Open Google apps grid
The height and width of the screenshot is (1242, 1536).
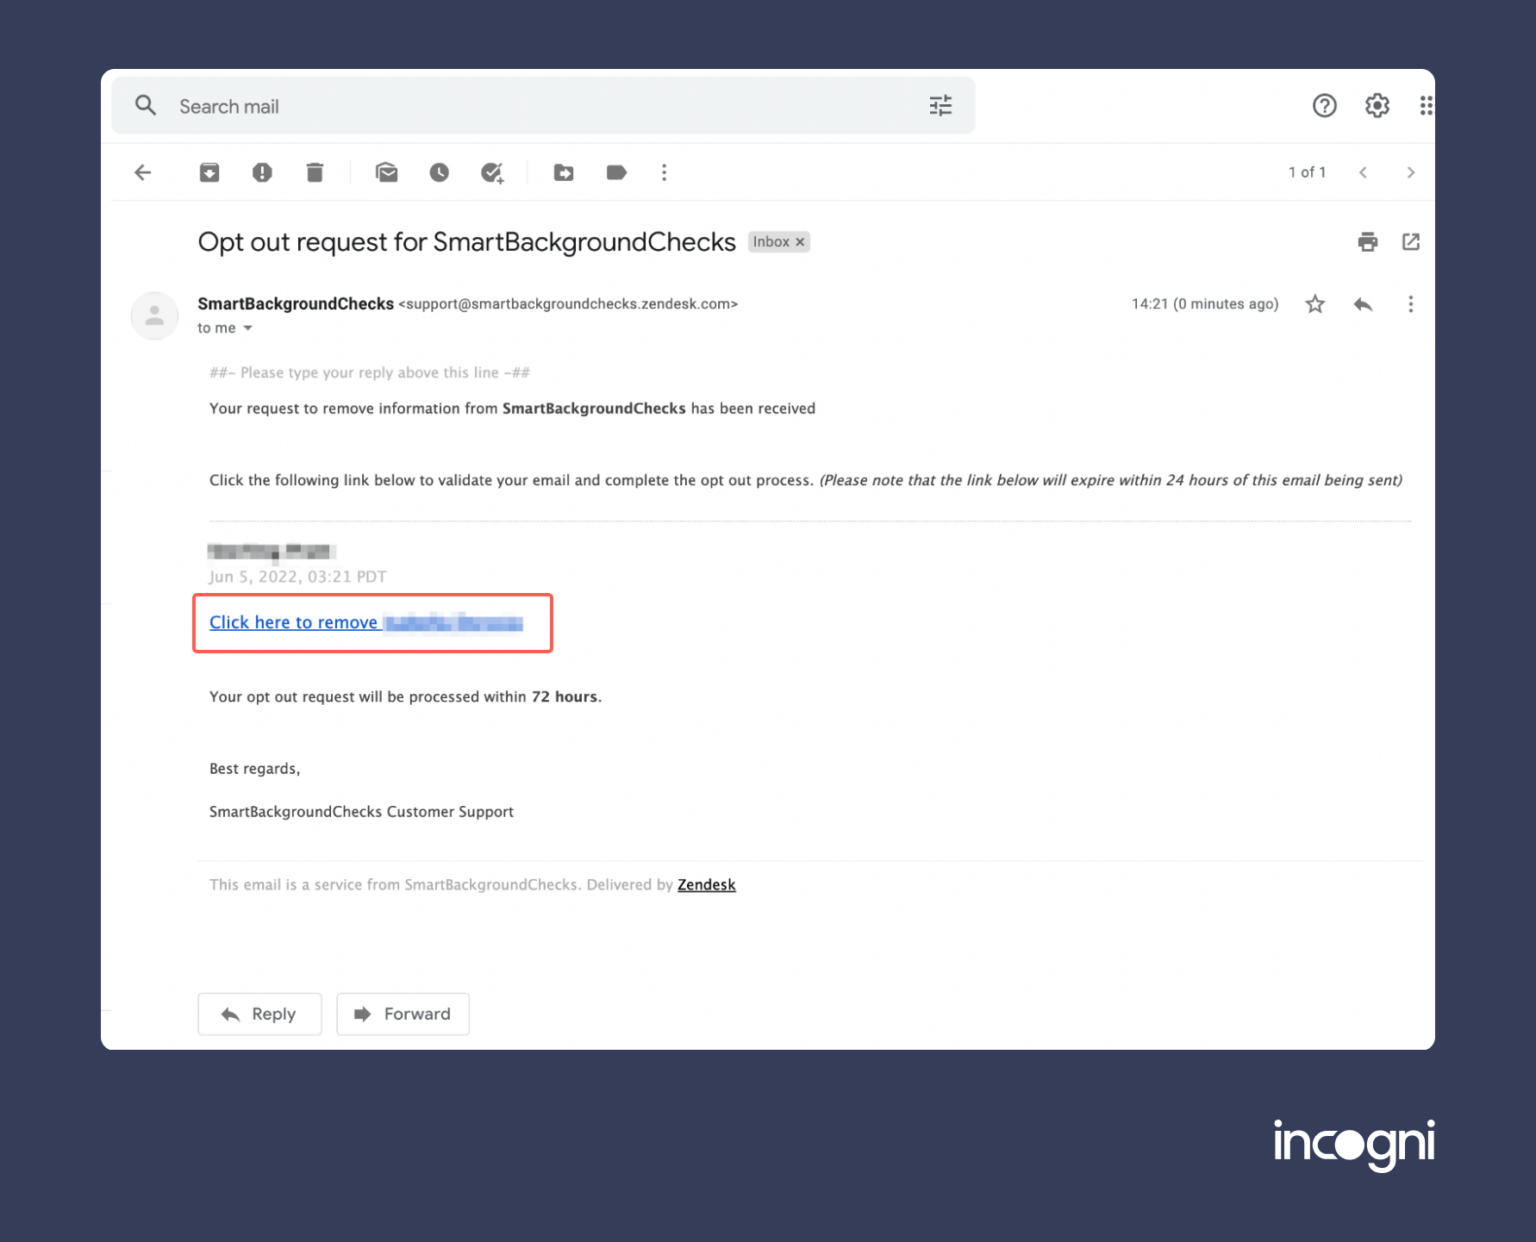click(x=1426, y=105)
